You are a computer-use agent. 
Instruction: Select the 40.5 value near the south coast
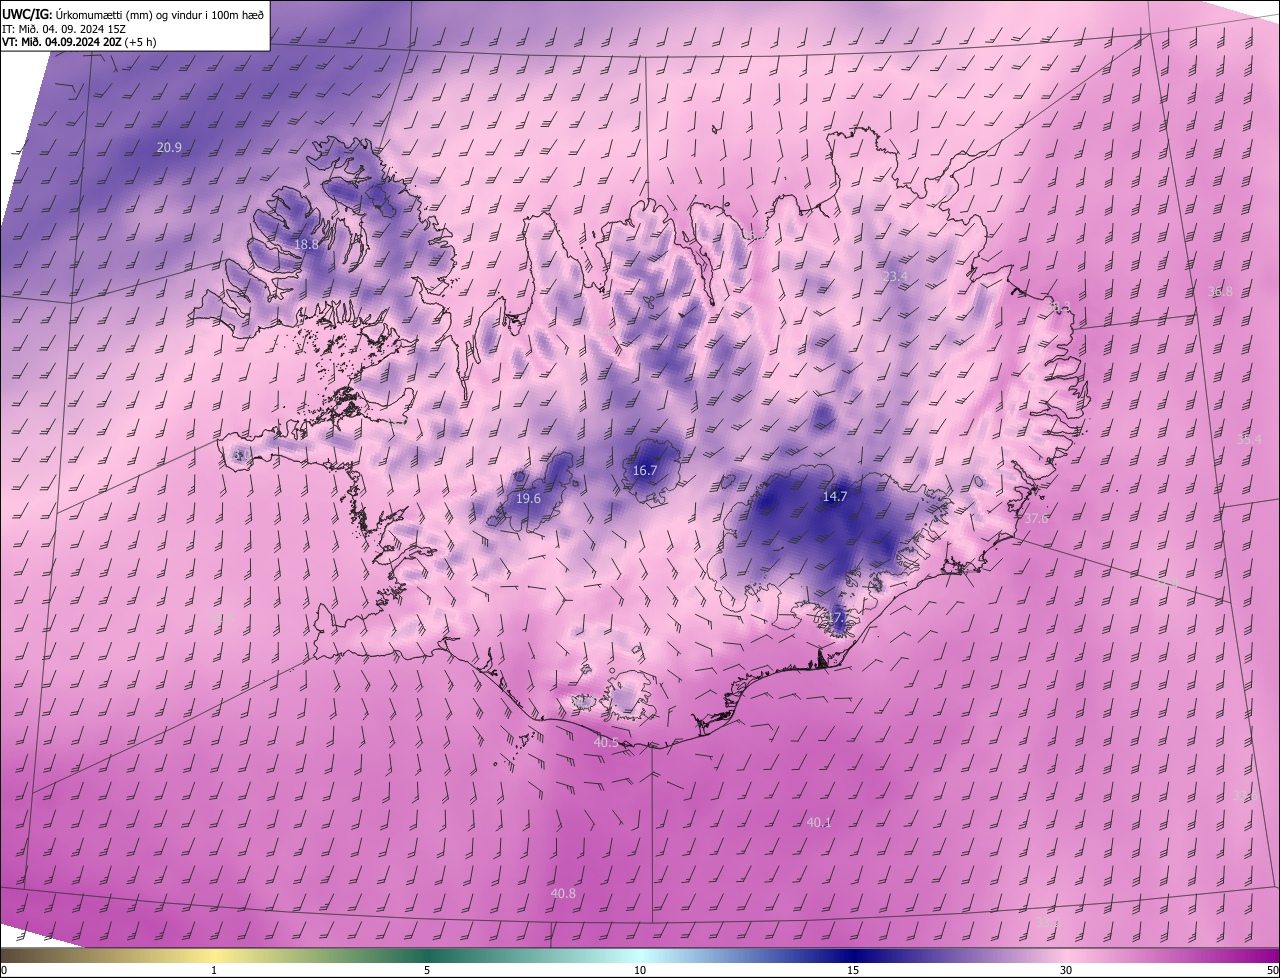(x=606, y=742)
